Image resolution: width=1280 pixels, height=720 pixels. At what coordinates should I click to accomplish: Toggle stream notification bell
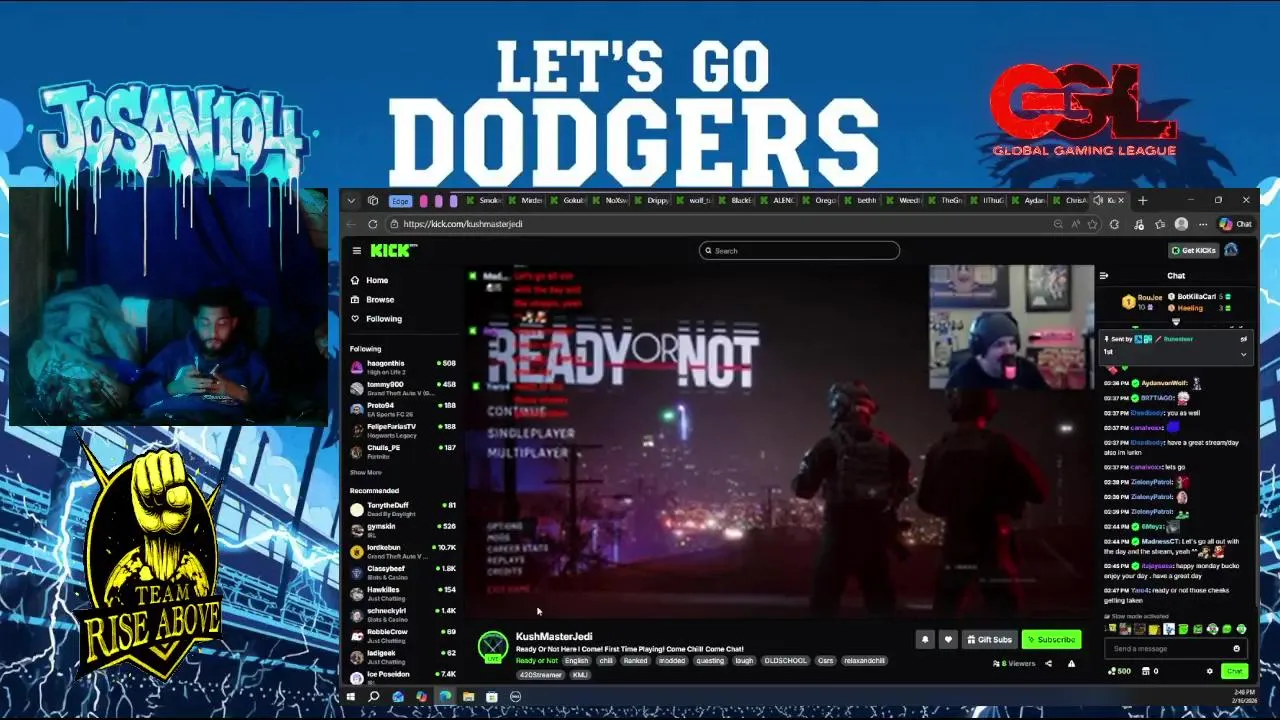tap(925, 640)
